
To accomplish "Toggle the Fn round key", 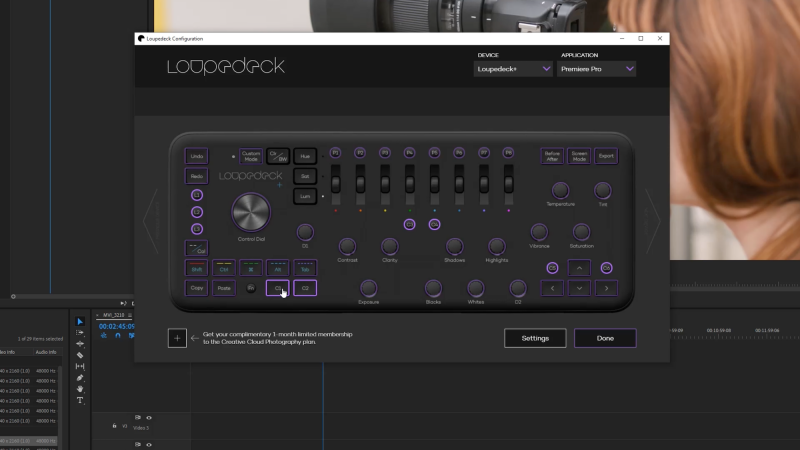I will tap(251, 288).
